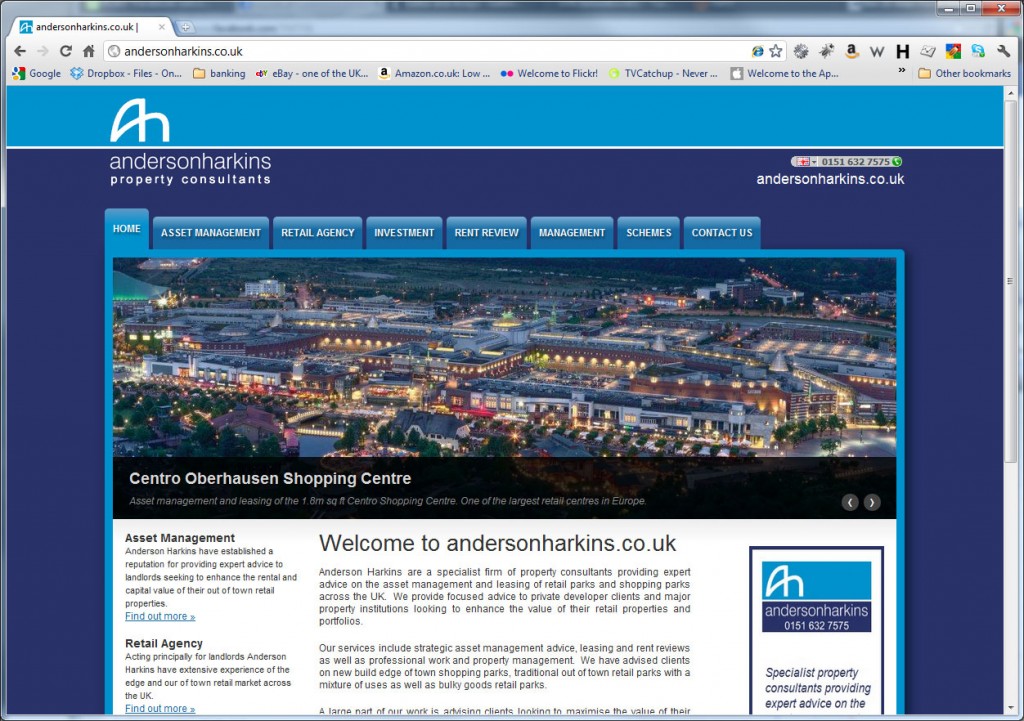Viewport: 1024px width, 721px height.
Task: Open the MANAGEMENT tab
Action: click(x=572, y=232)
